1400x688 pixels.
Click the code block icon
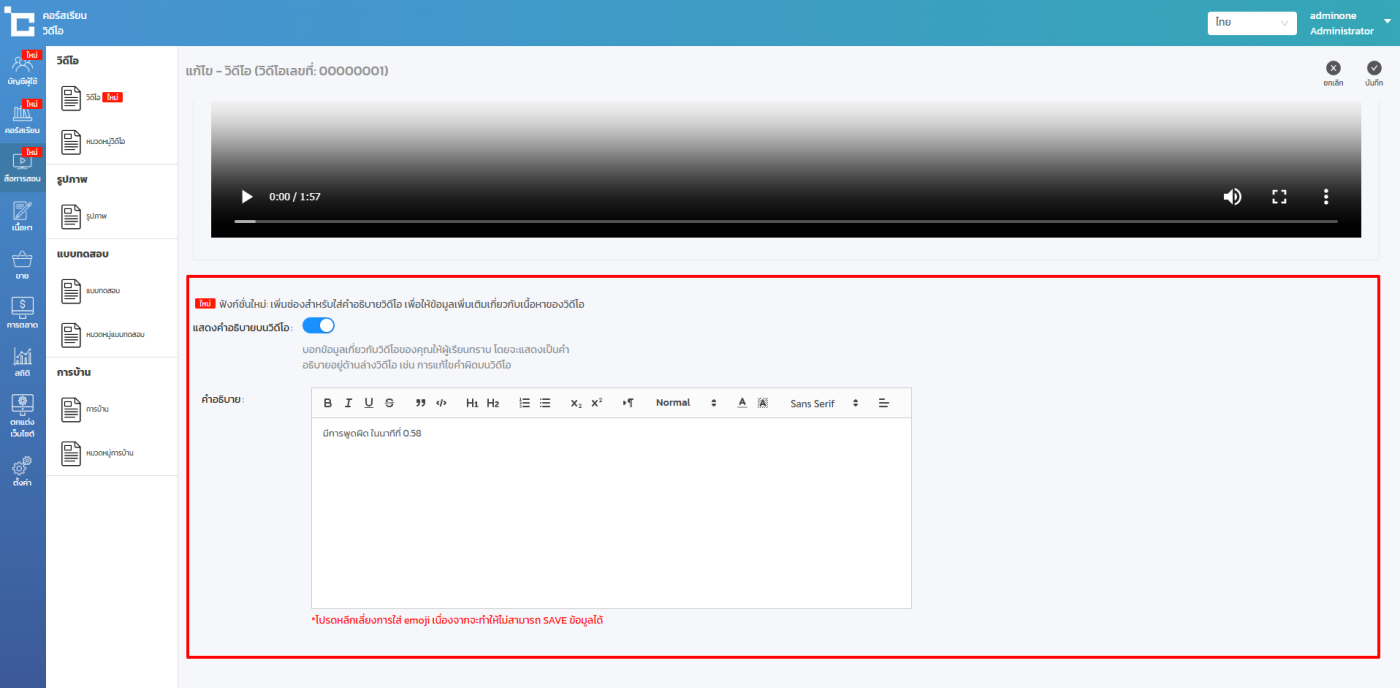[x=441, y=403]
